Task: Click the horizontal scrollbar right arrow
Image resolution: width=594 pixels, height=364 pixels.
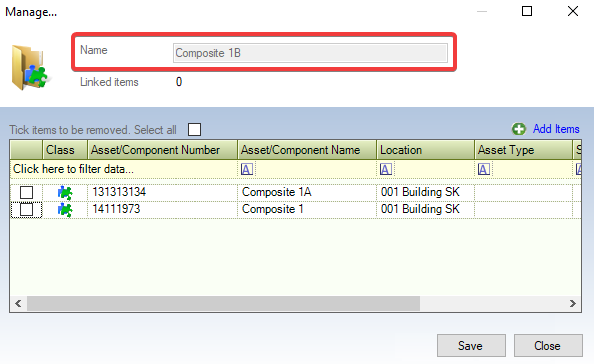Action: (x=573, y=303)
